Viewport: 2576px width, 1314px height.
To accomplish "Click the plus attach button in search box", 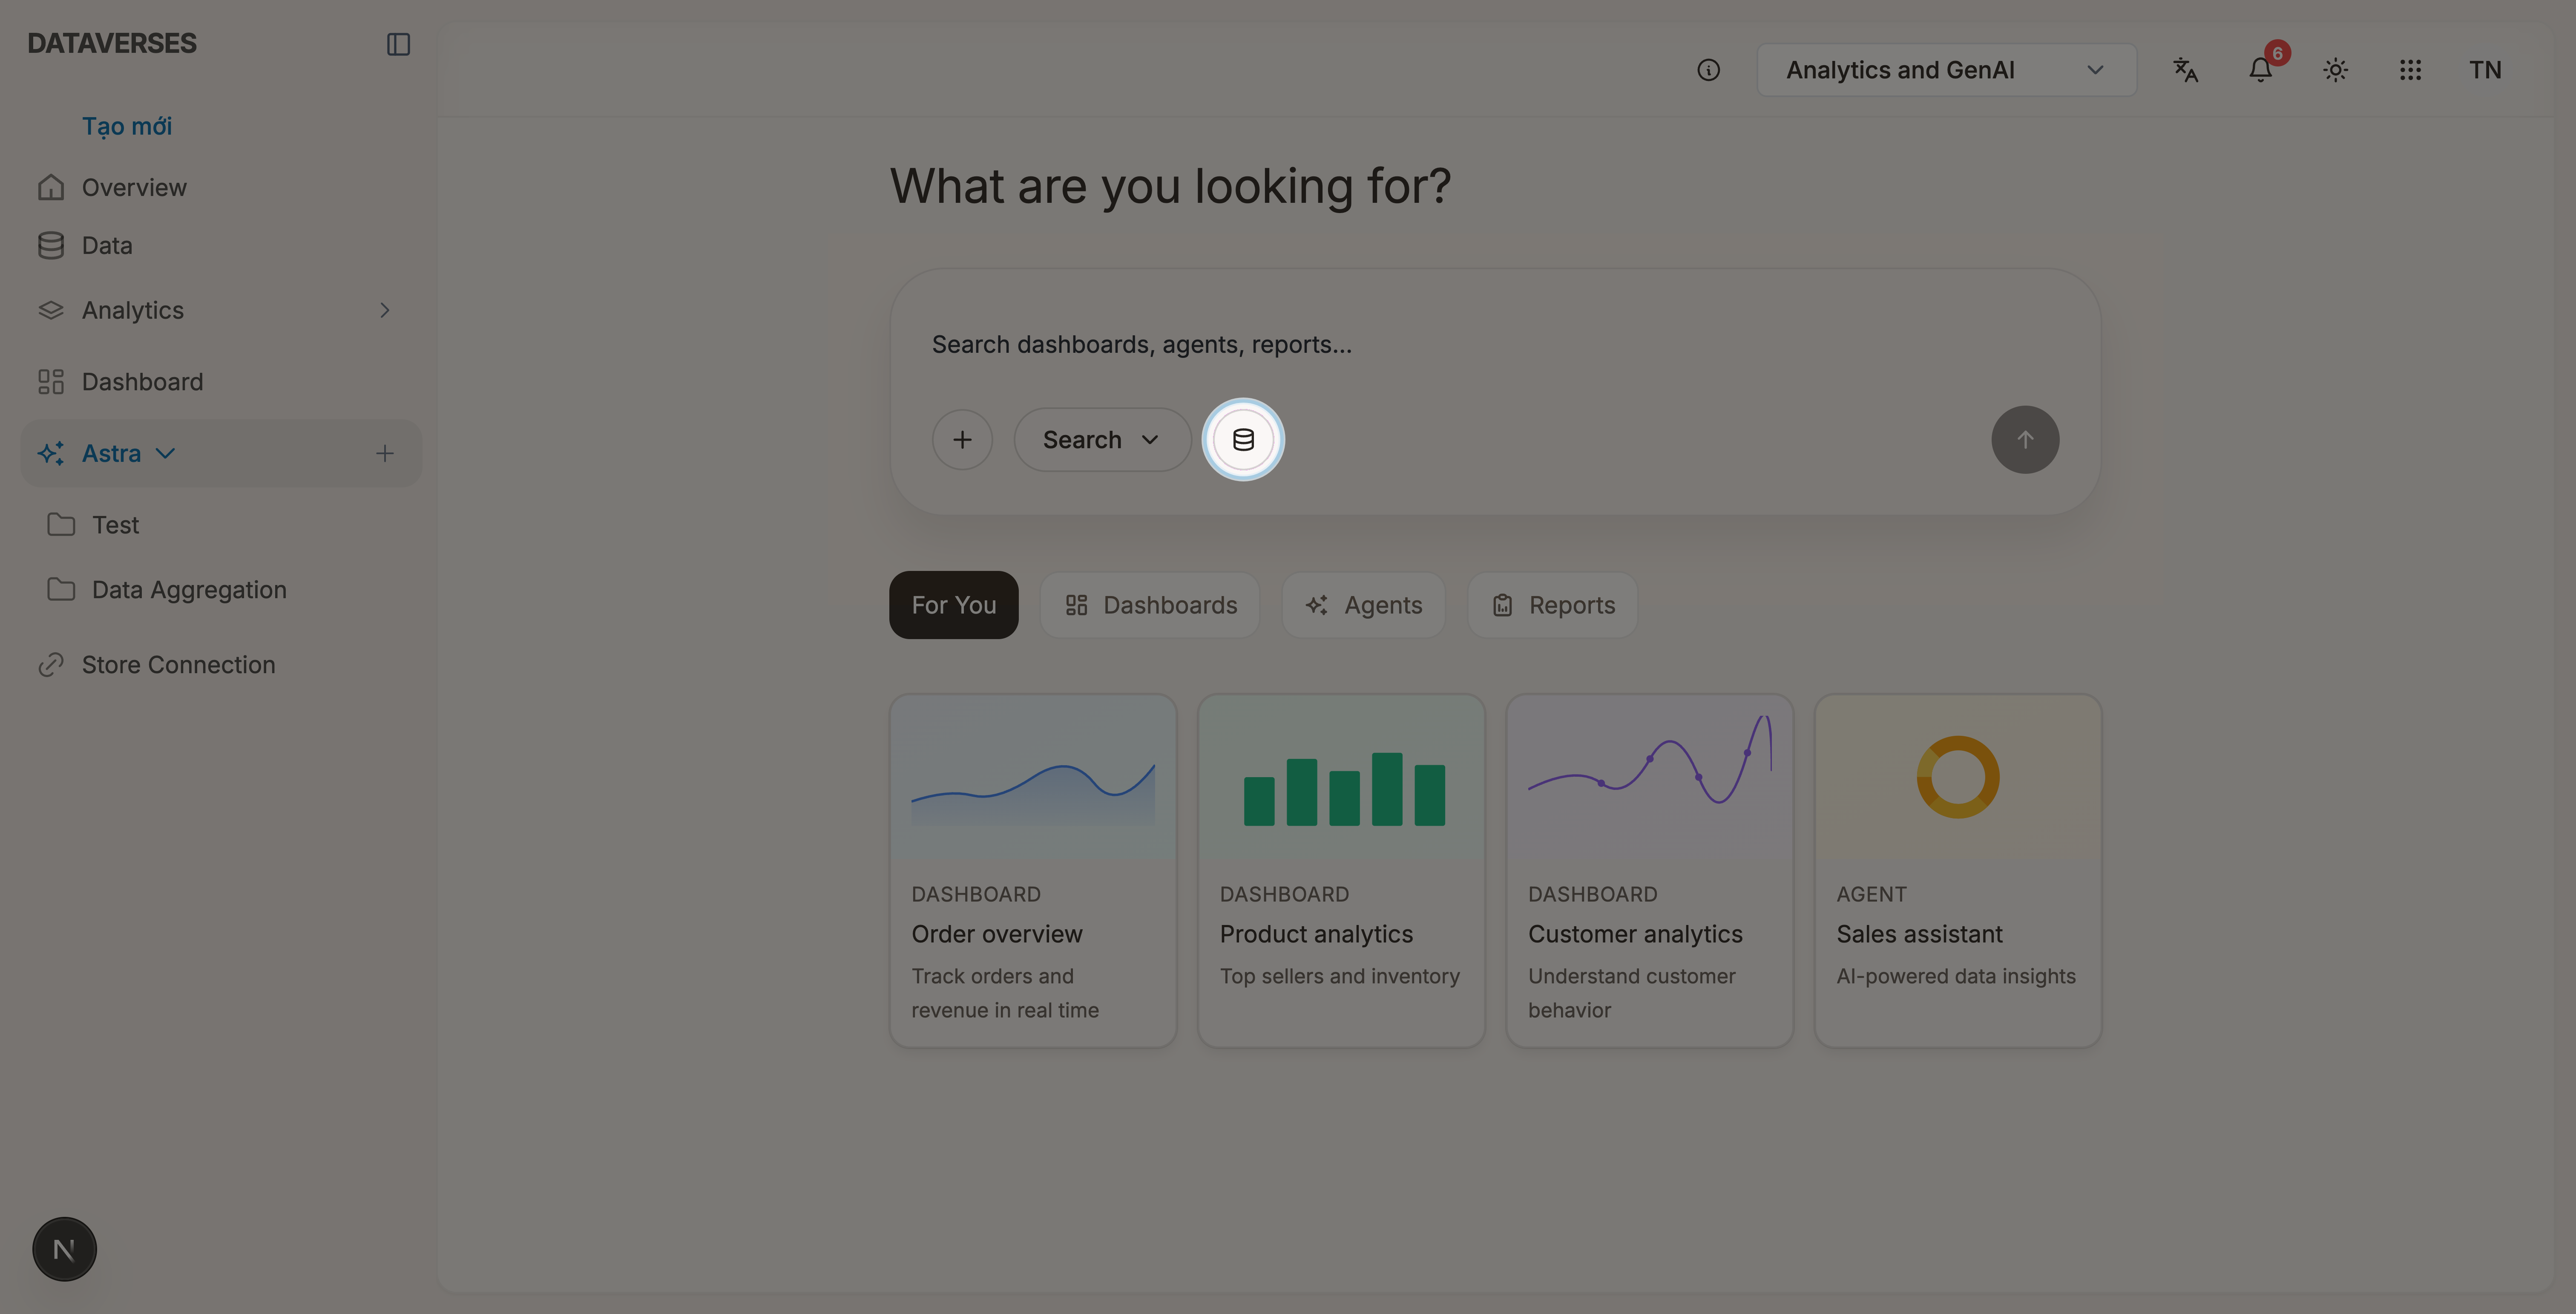I will point(962,440).
